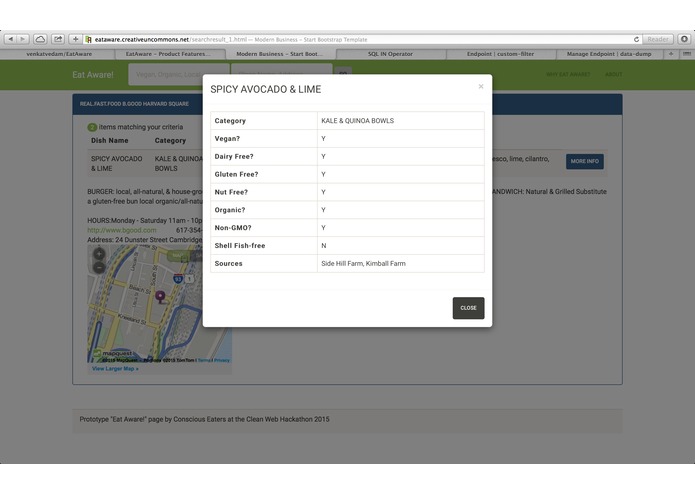695x494 pixels.
Task: Select the Map view toggle on map
Action: tap(177, 256)
